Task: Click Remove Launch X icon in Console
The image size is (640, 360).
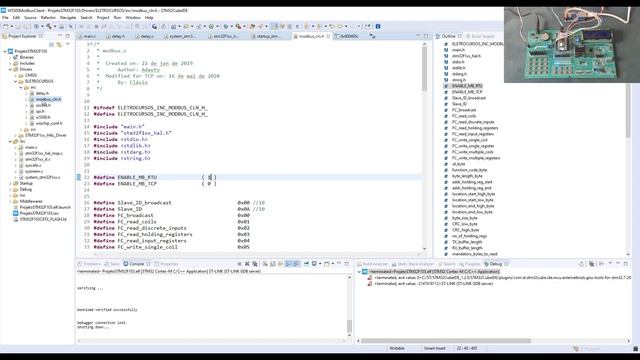Action: (x=247, y=264)
